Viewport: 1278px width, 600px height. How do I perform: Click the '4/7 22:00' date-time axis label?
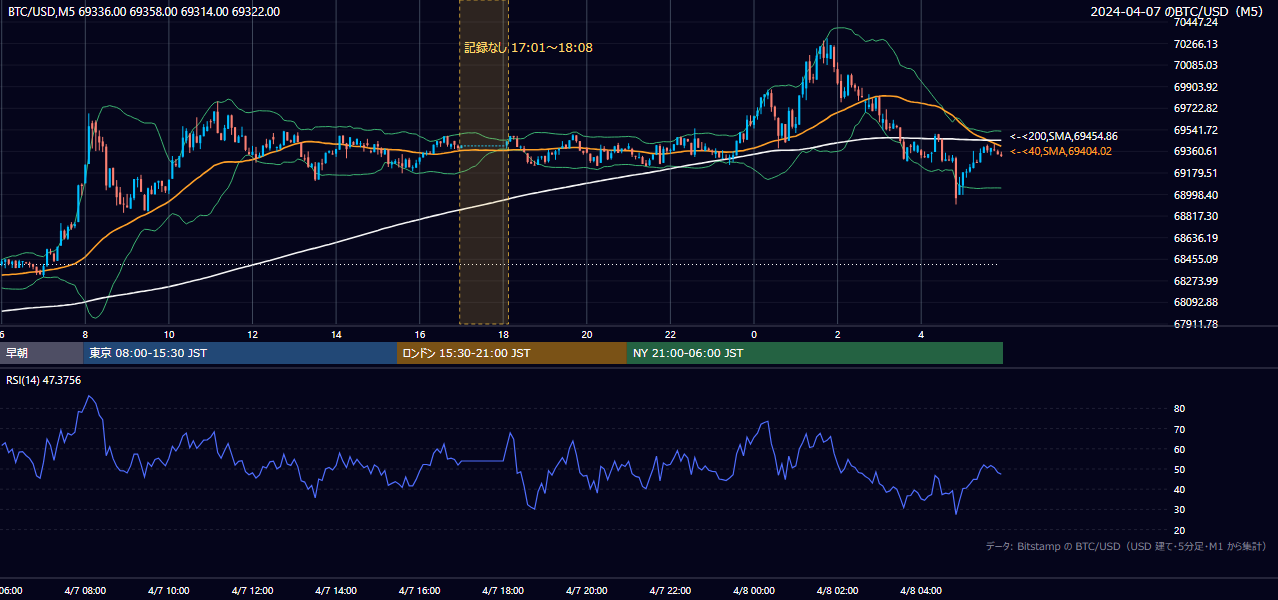(670, 591)
